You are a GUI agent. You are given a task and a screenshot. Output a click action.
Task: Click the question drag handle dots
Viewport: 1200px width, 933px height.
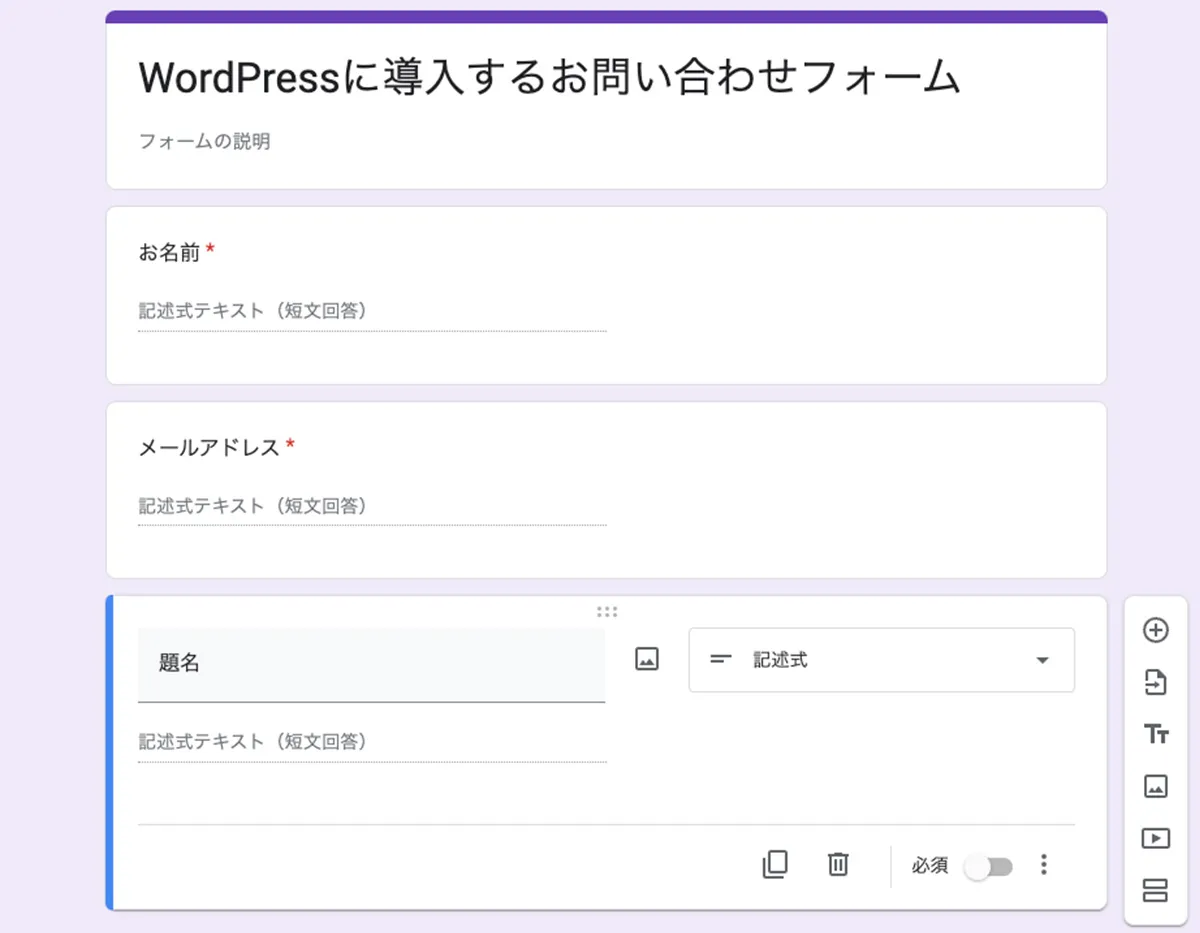[607, 611]
